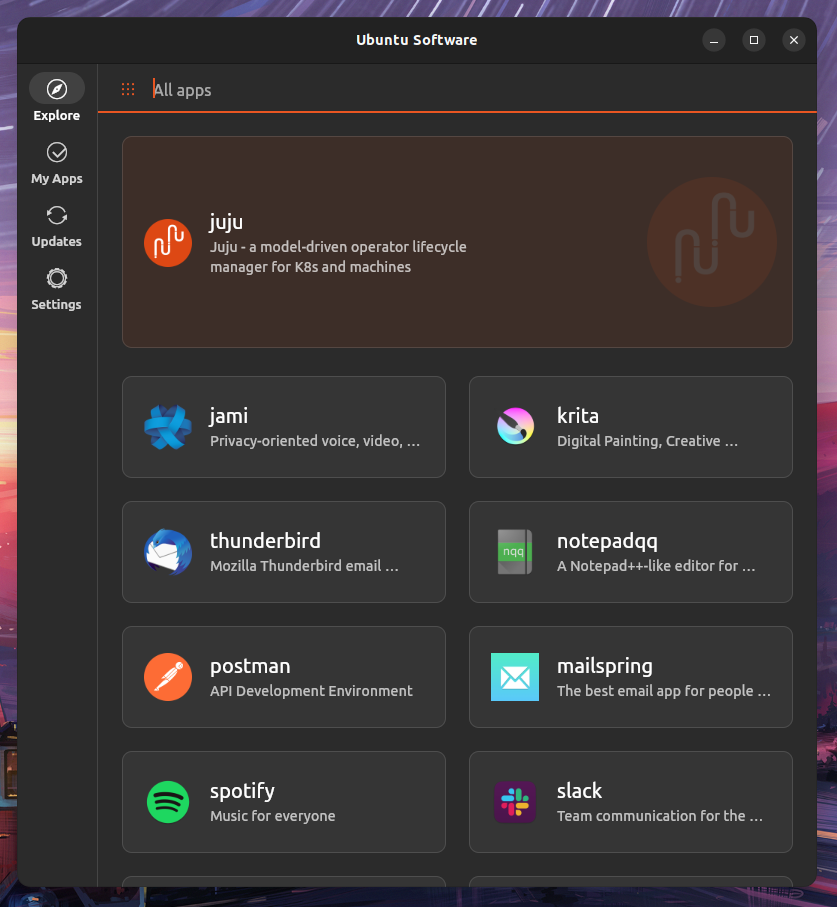Viewport: 837px width, 907px height.
Task: Select the My Apps label
Action: pyautogui.click(x=57, y=179)
